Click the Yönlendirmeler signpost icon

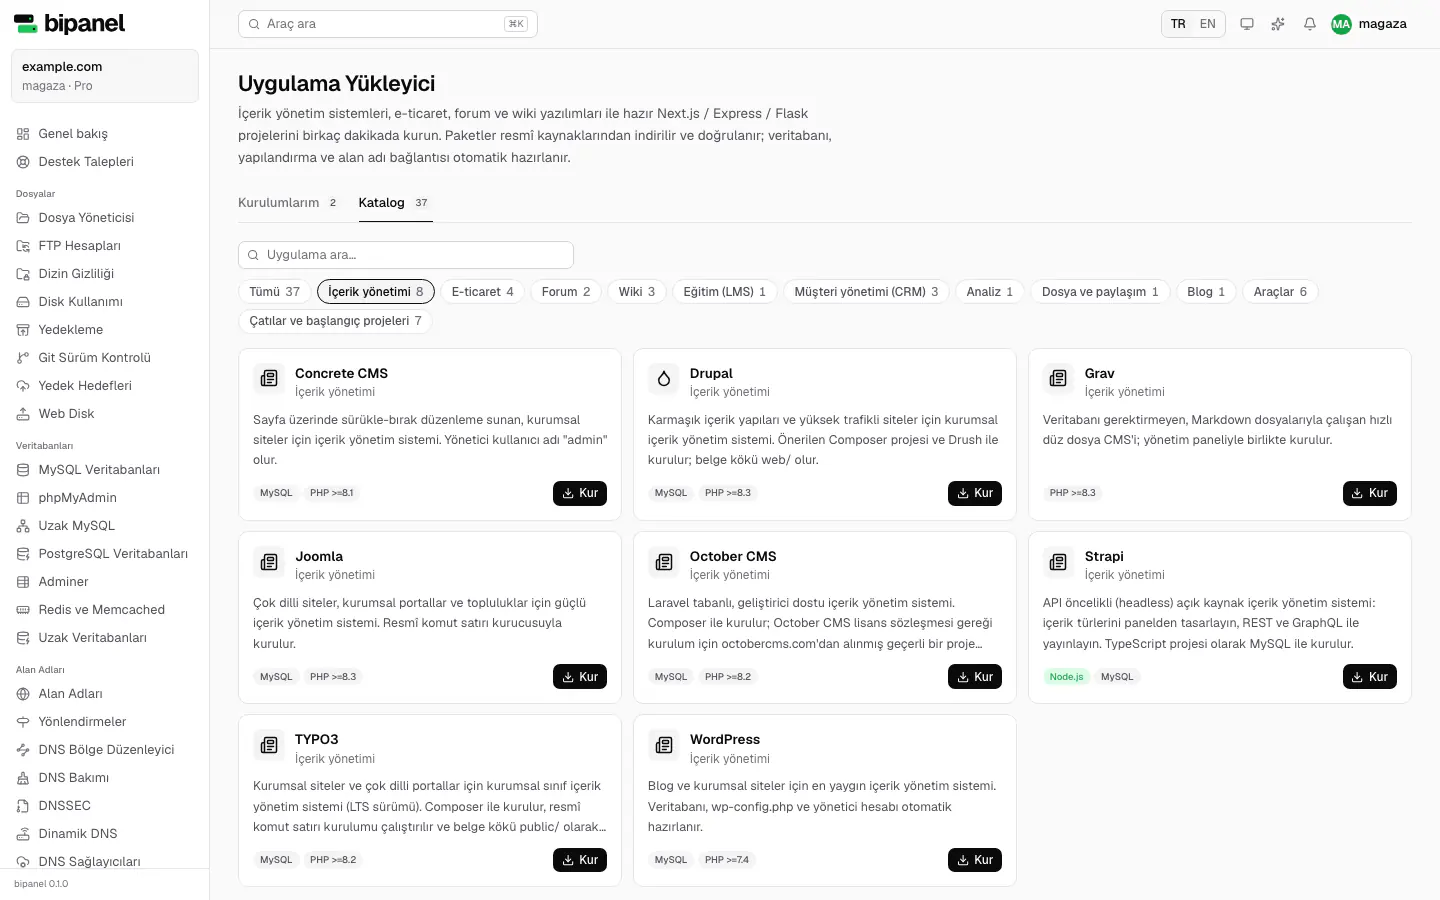pyautogui.click(x=23, y=722)
